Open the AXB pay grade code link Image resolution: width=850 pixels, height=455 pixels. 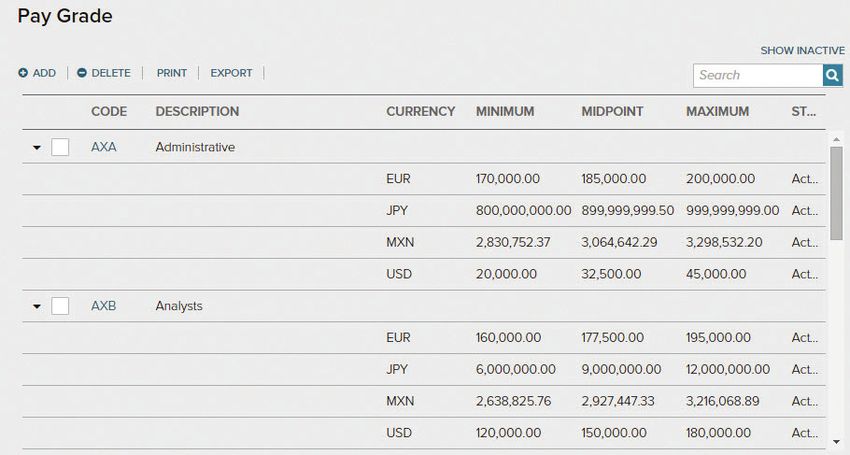pos(104,306)
